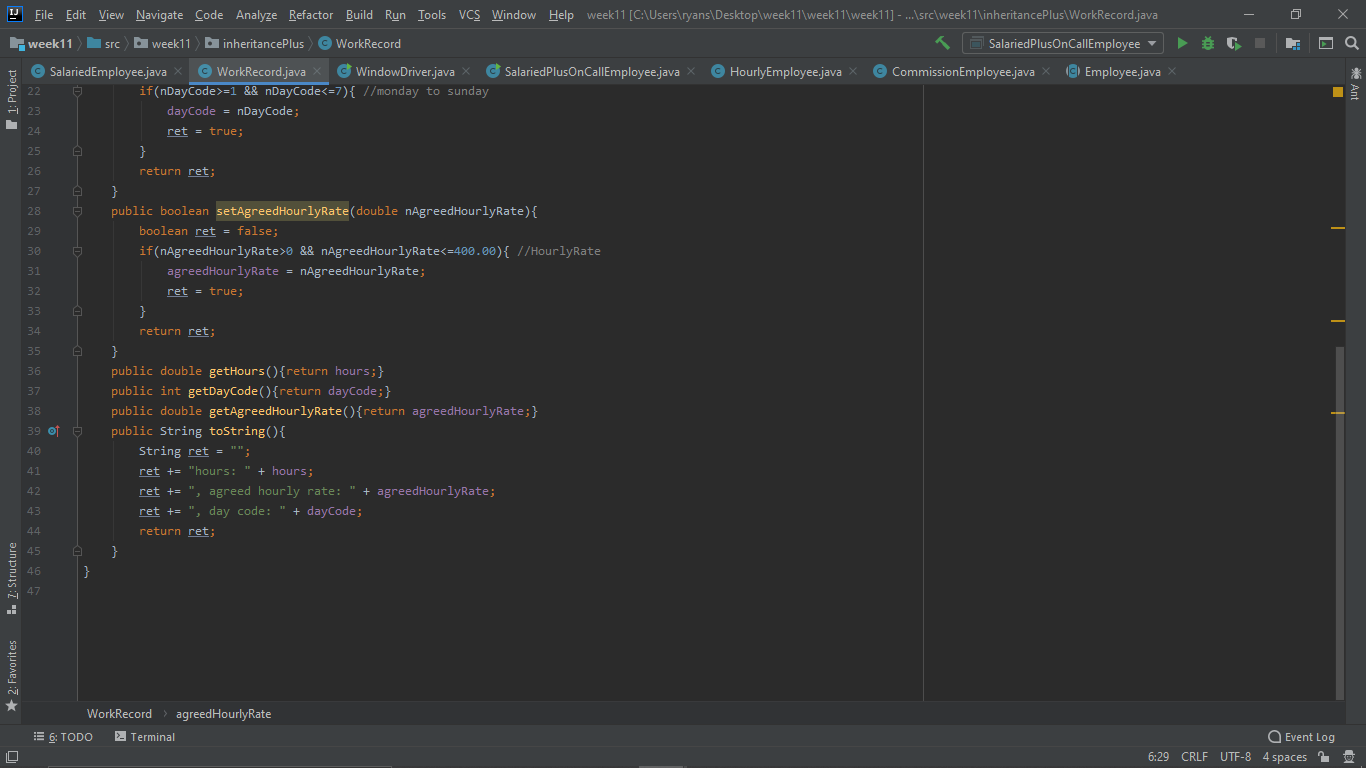The width and height of the screenshot is (1366, 768).
Task: Toggle the Structure tool window sidebar
Action: tap(12, 570)
